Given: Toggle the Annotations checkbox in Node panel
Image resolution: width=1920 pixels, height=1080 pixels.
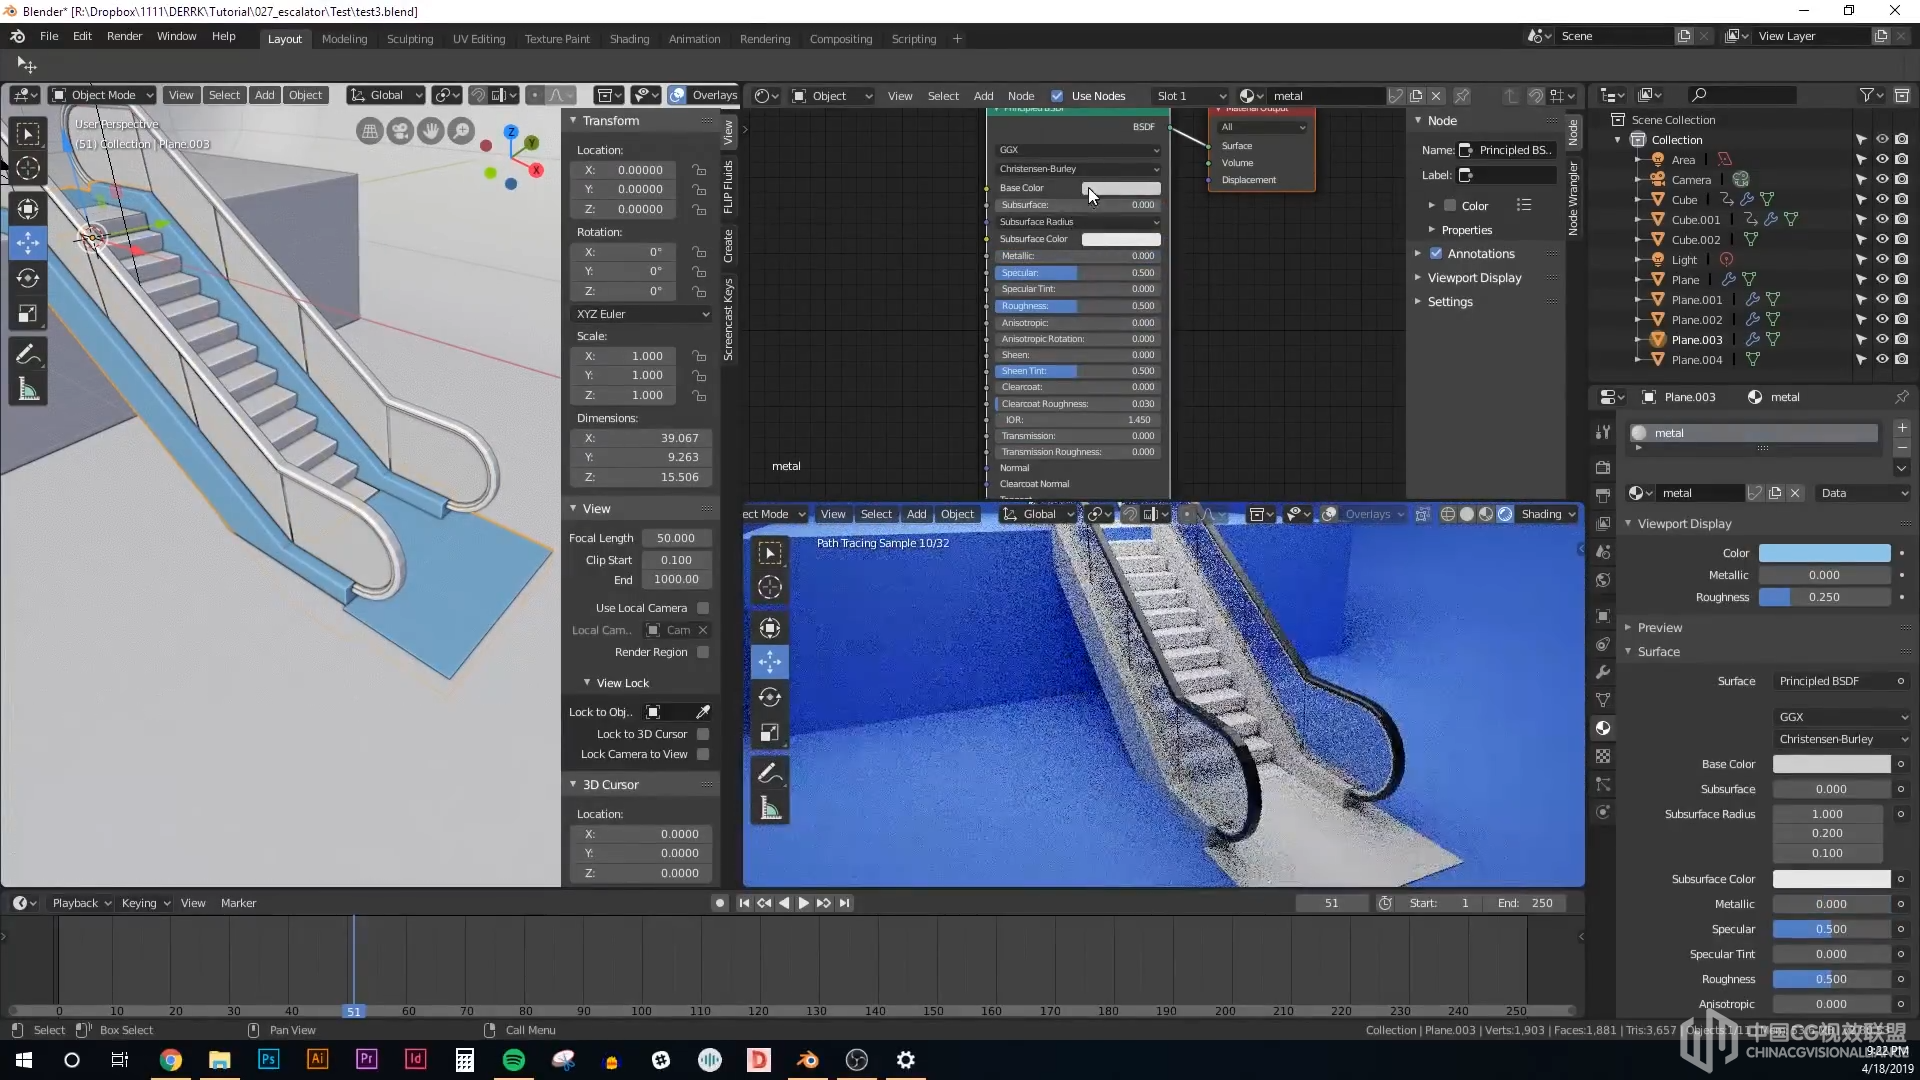Looking at the screenshot, I should coord(1436,254).
